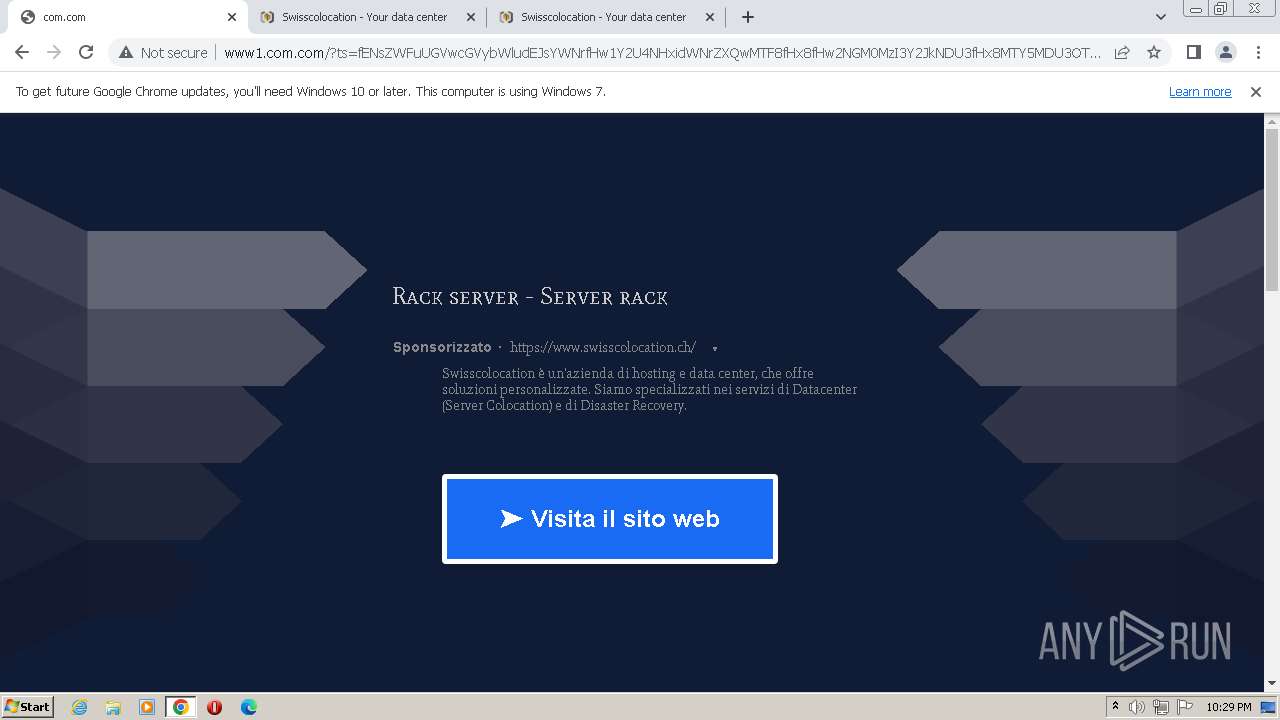Screen dimensions: 1280x720
Task: Open Windows Media Player from taskbar
Action: tap(147, 707)
